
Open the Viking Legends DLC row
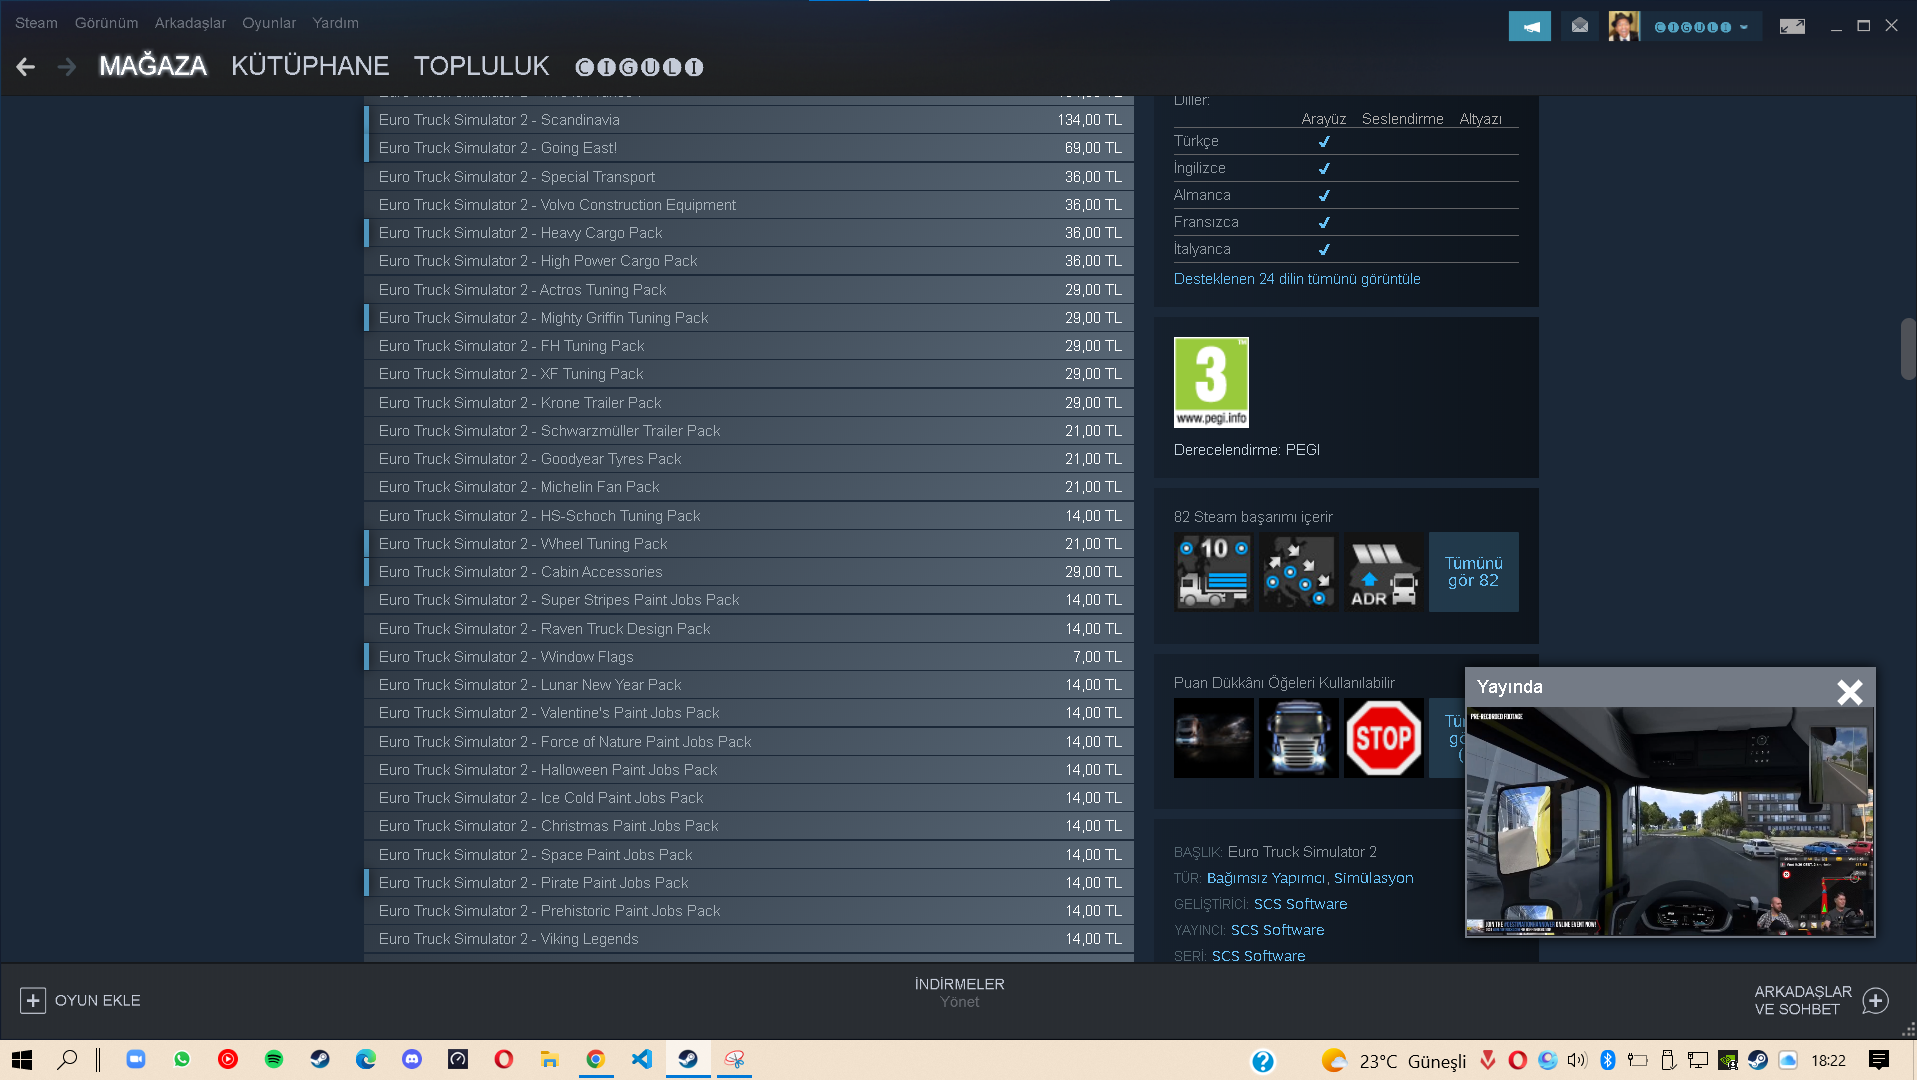[749, 939]
